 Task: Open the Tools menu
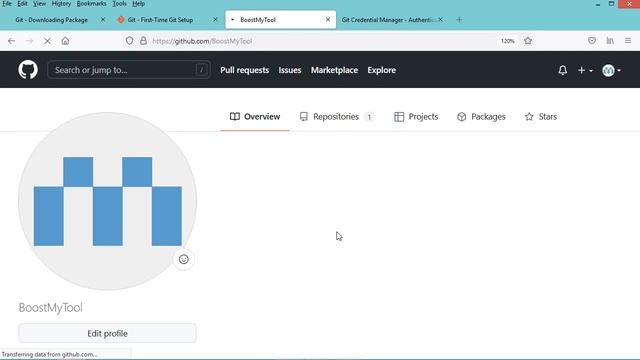(120, 4)
